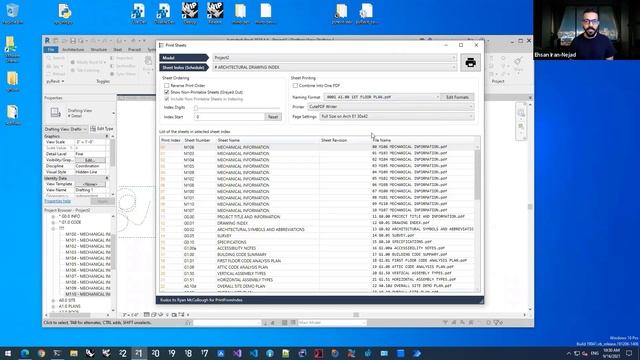Expand the pyRevit panel dropdown
The height and width of the screenshot is (360, 640).
55,81
